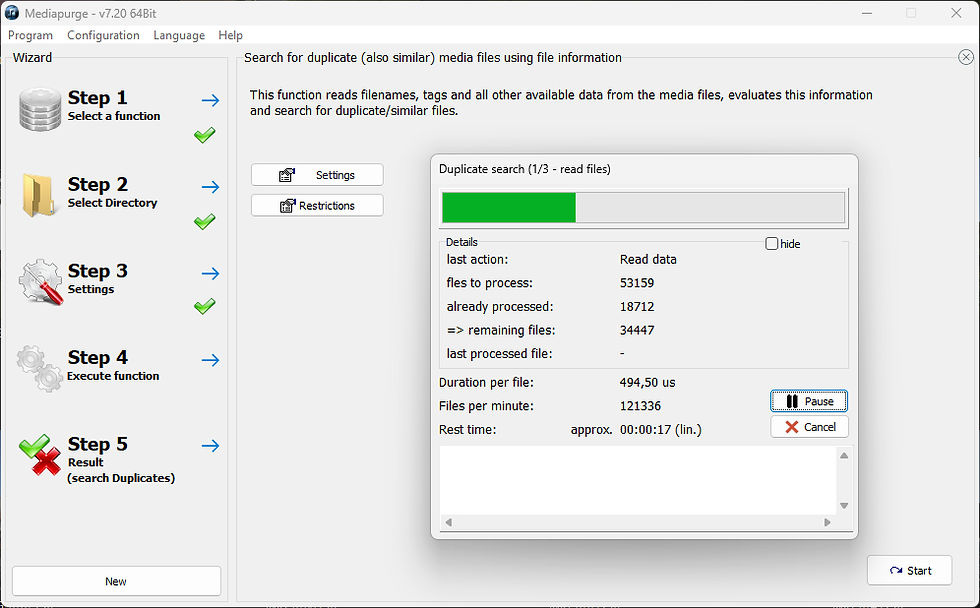Open the Help menu
The height and width of the screenshot is (608, 980).
[230, 35]
